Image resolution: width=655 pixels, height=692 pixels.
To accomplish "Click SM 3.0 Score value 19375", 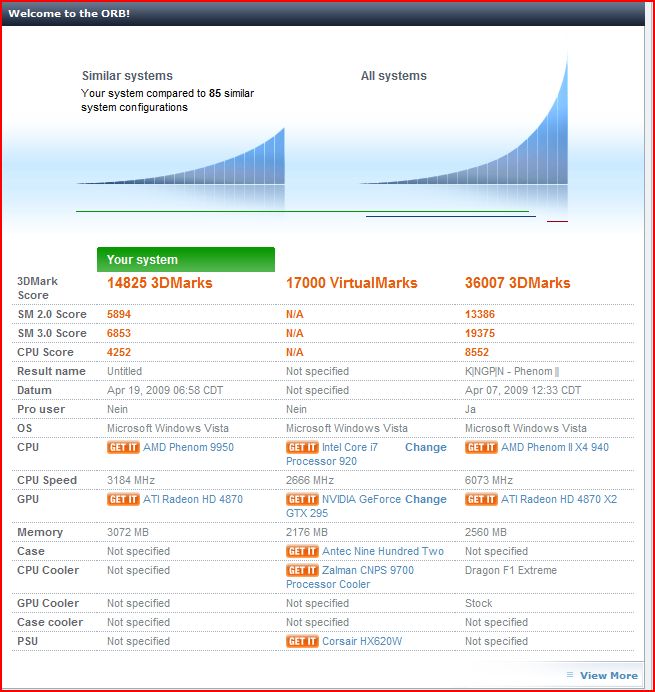I will 480,333.
